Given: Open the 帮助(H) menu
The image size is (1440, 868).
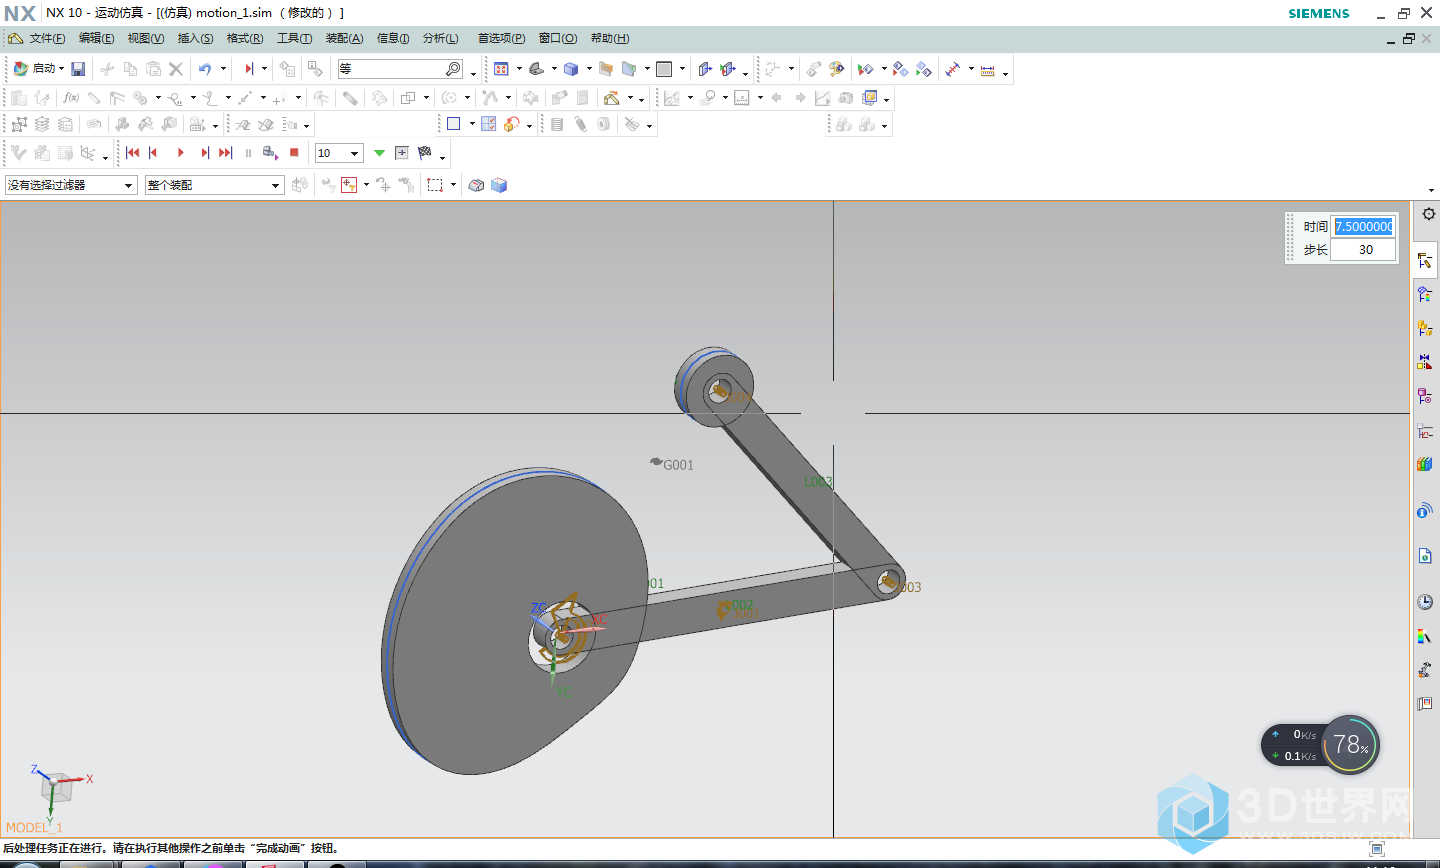Looking at the screenshot, I should tap(610, 38).
